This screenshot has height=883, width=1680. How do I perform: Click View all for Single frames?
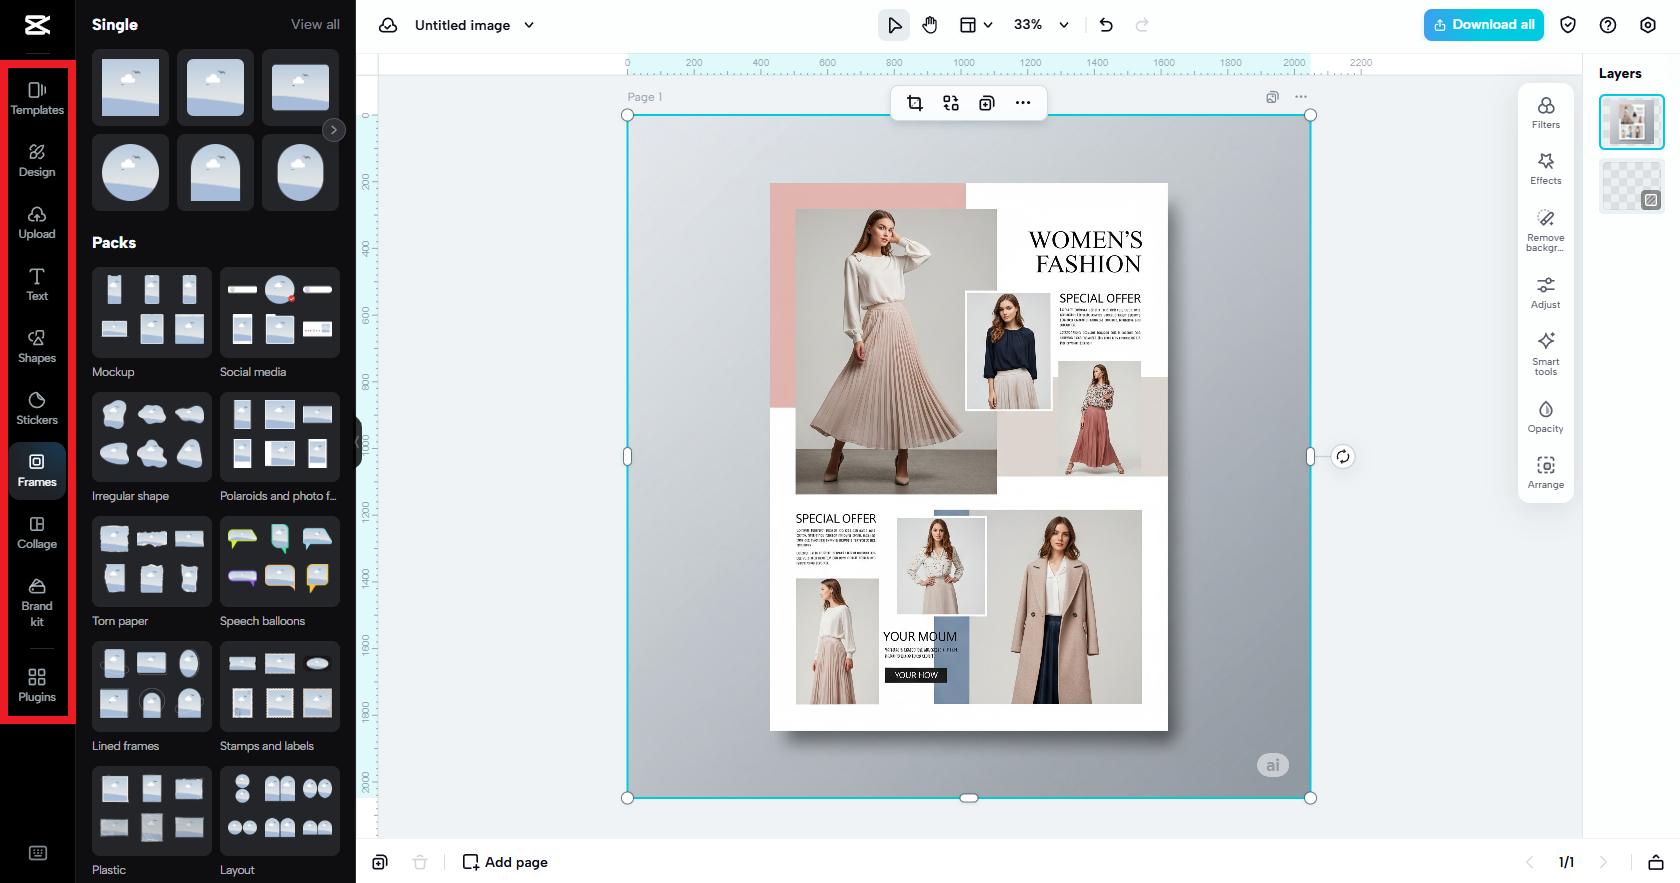pyautogui.click(x=315, y=24)
